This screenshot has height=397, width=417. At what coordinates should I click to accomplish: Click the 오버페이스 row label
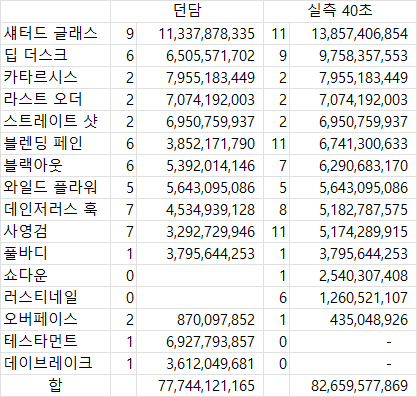click(55, 319)
